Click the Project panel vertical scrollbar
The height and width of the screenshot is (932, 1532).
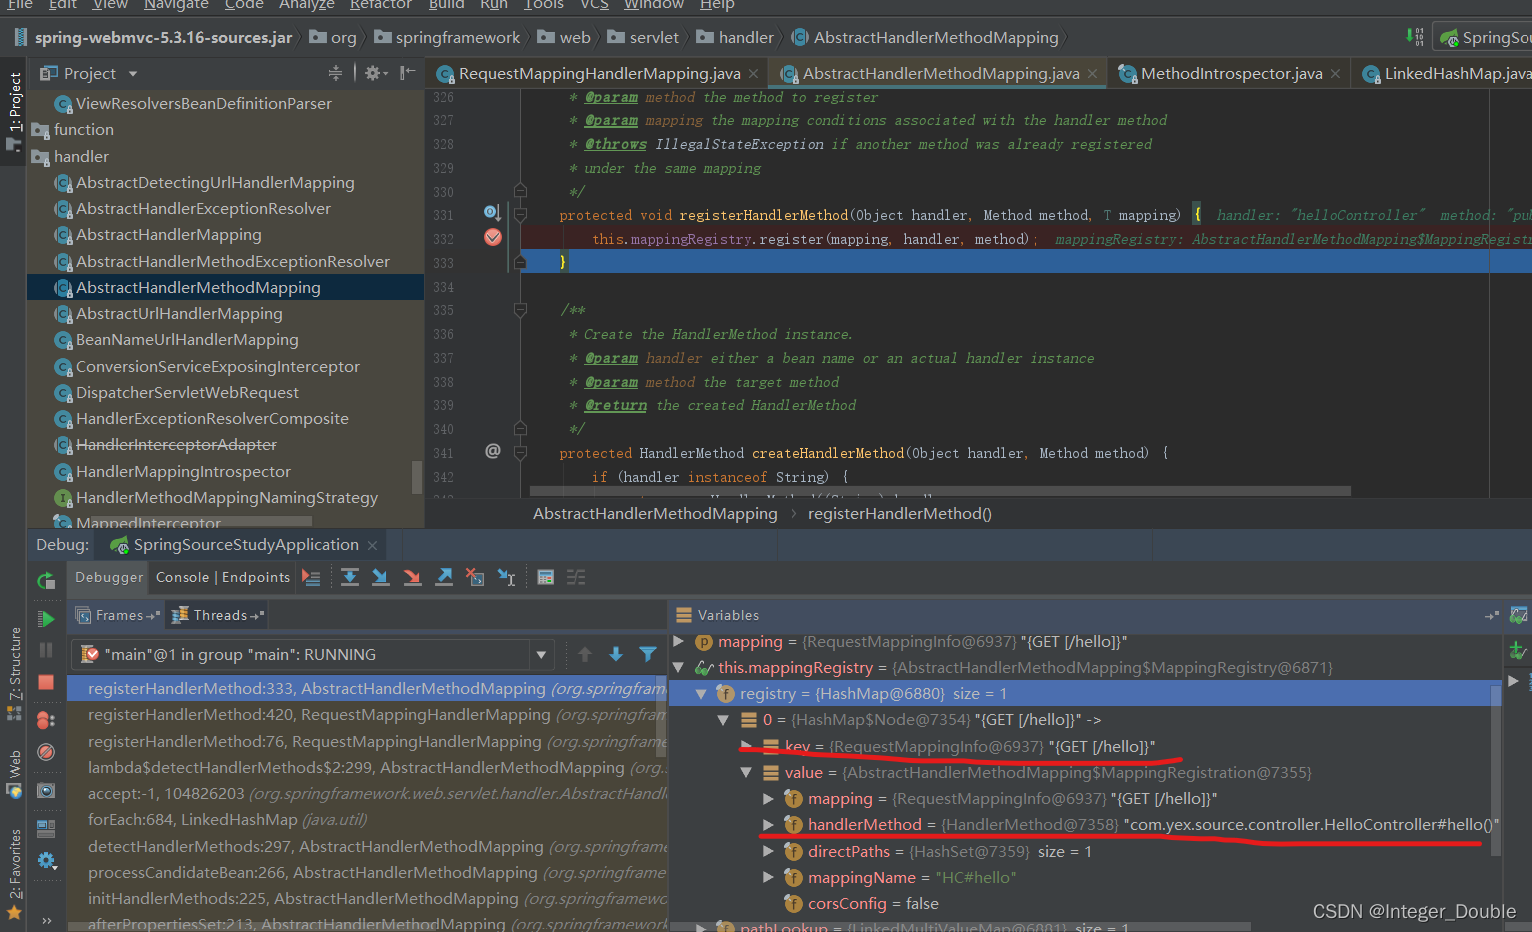click(417, 477)
